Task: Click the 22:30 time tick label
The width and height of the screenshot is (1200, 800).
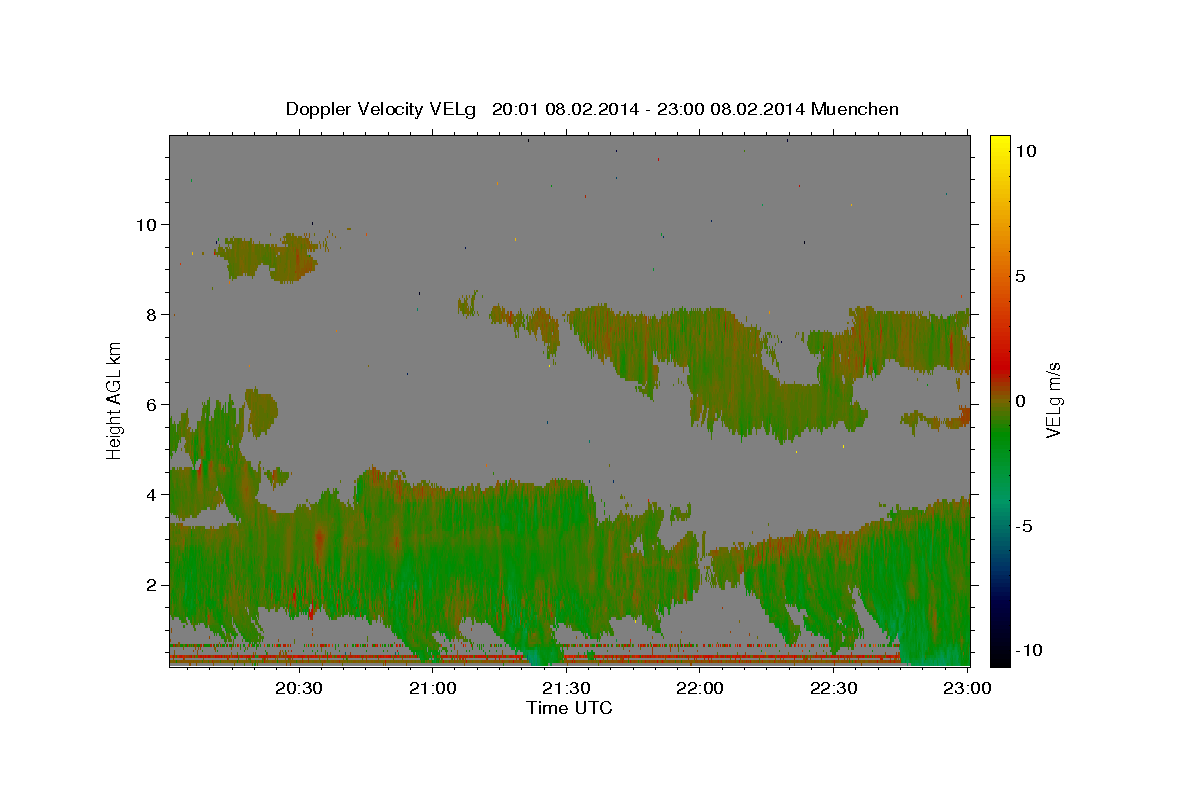Action: point(833,688)
